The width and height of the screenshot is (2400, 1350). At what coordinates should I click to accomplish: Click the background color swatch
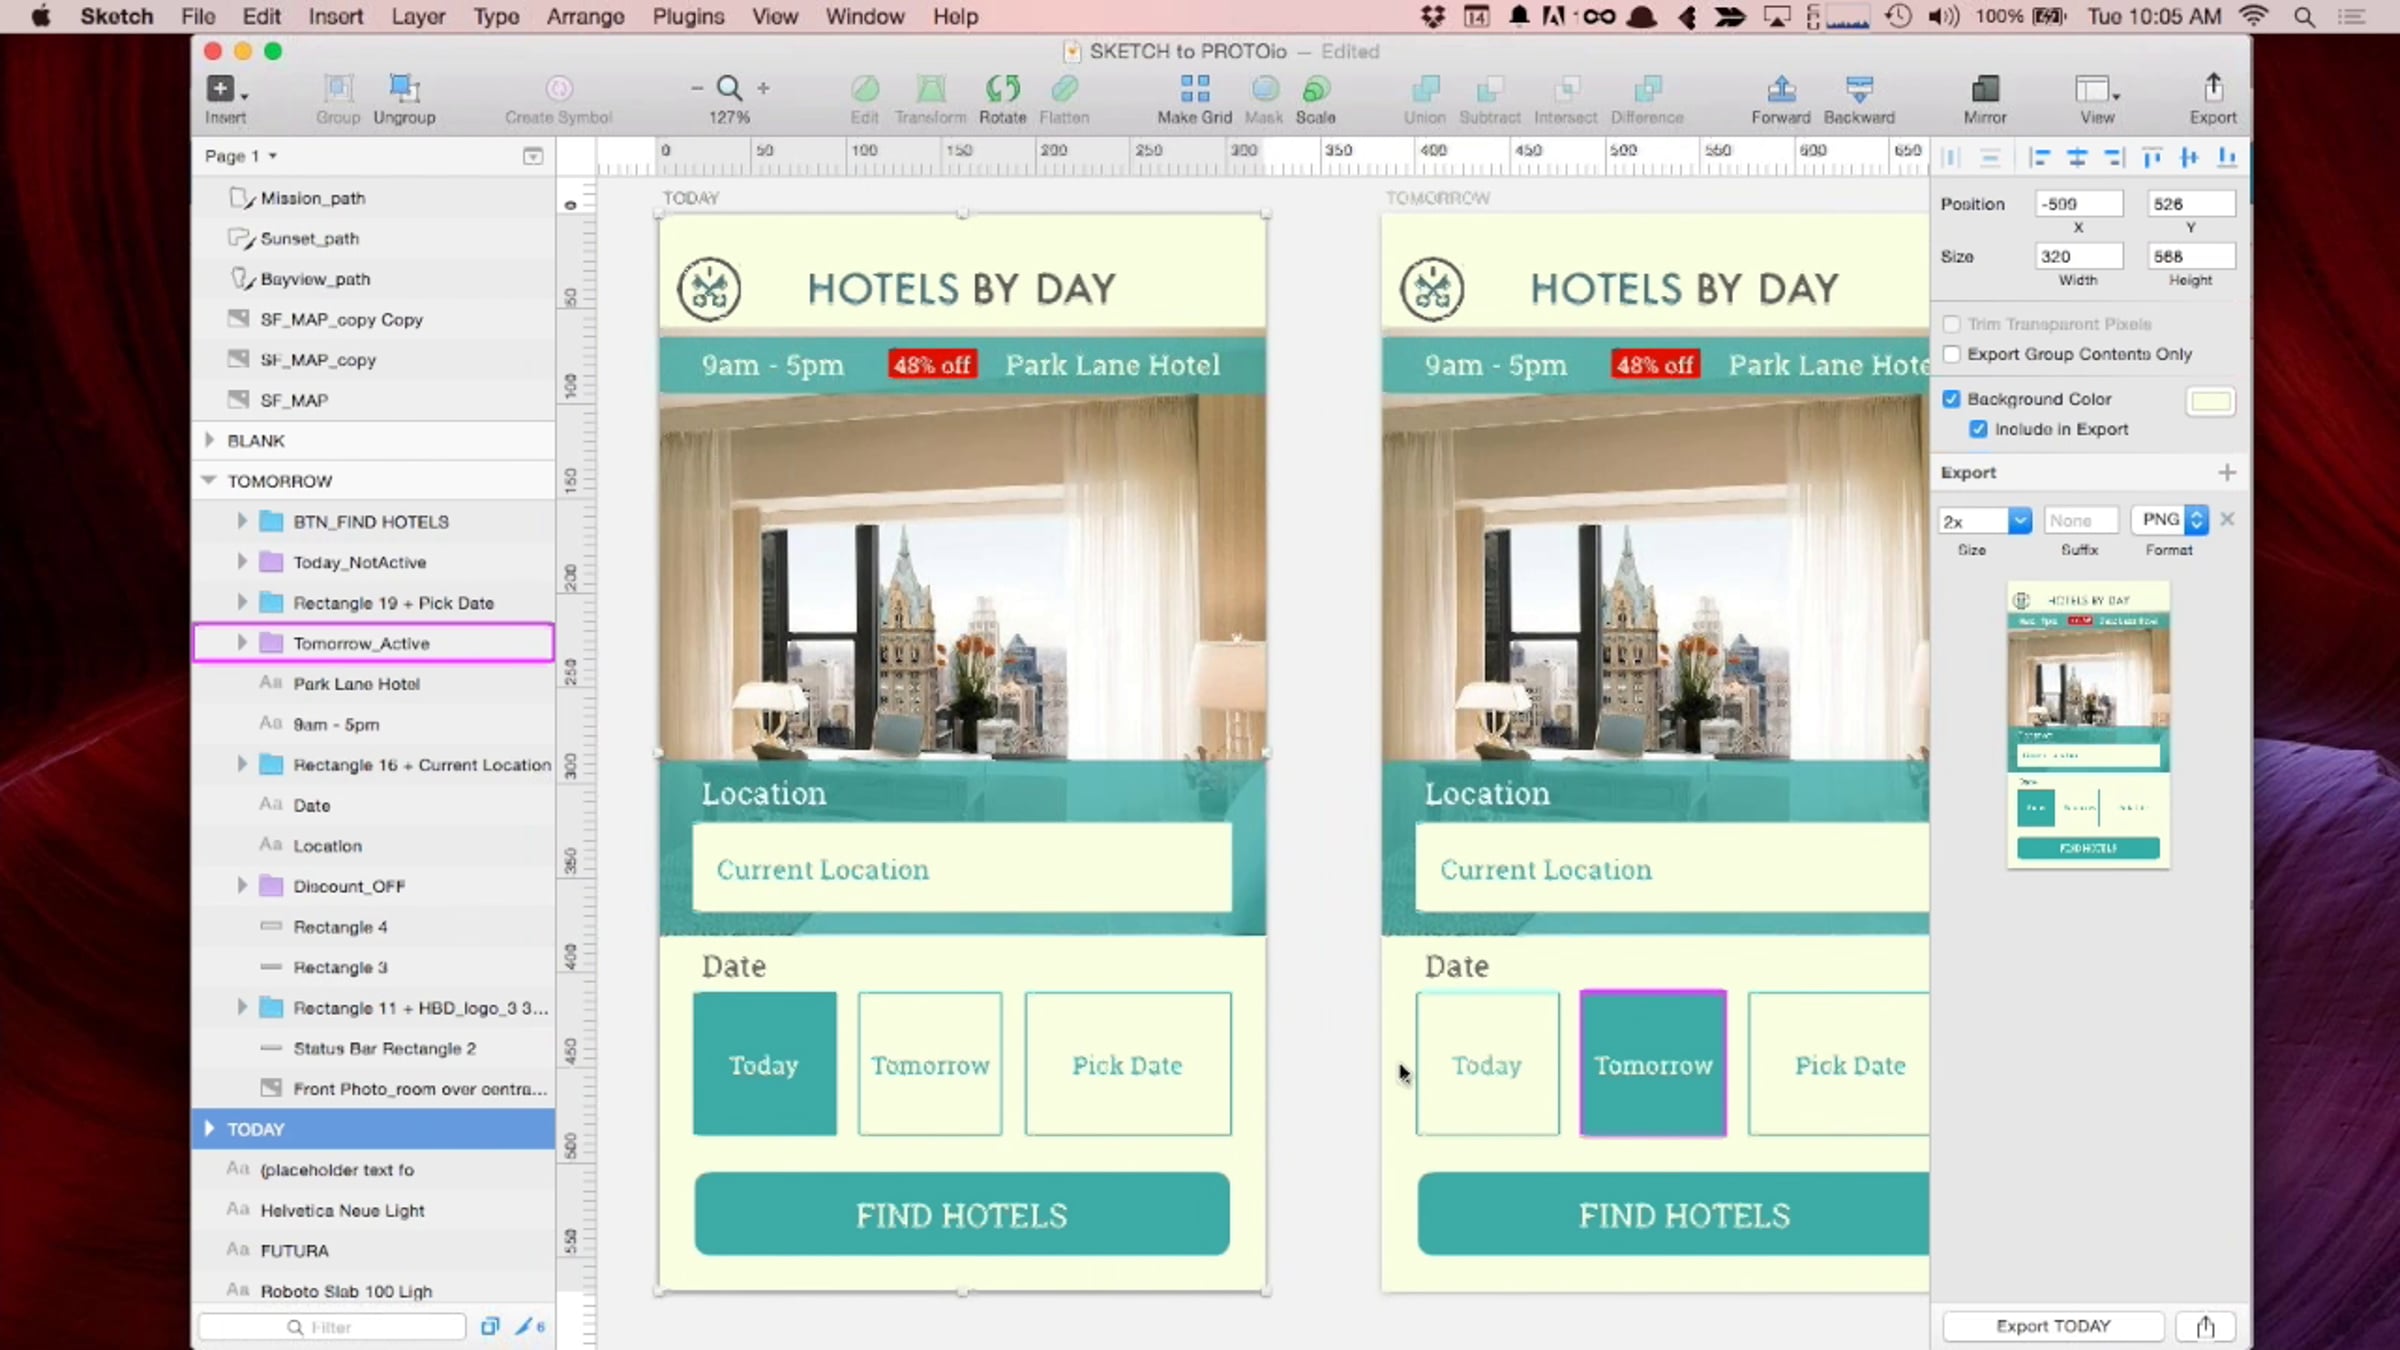(x=2210, y=401)
